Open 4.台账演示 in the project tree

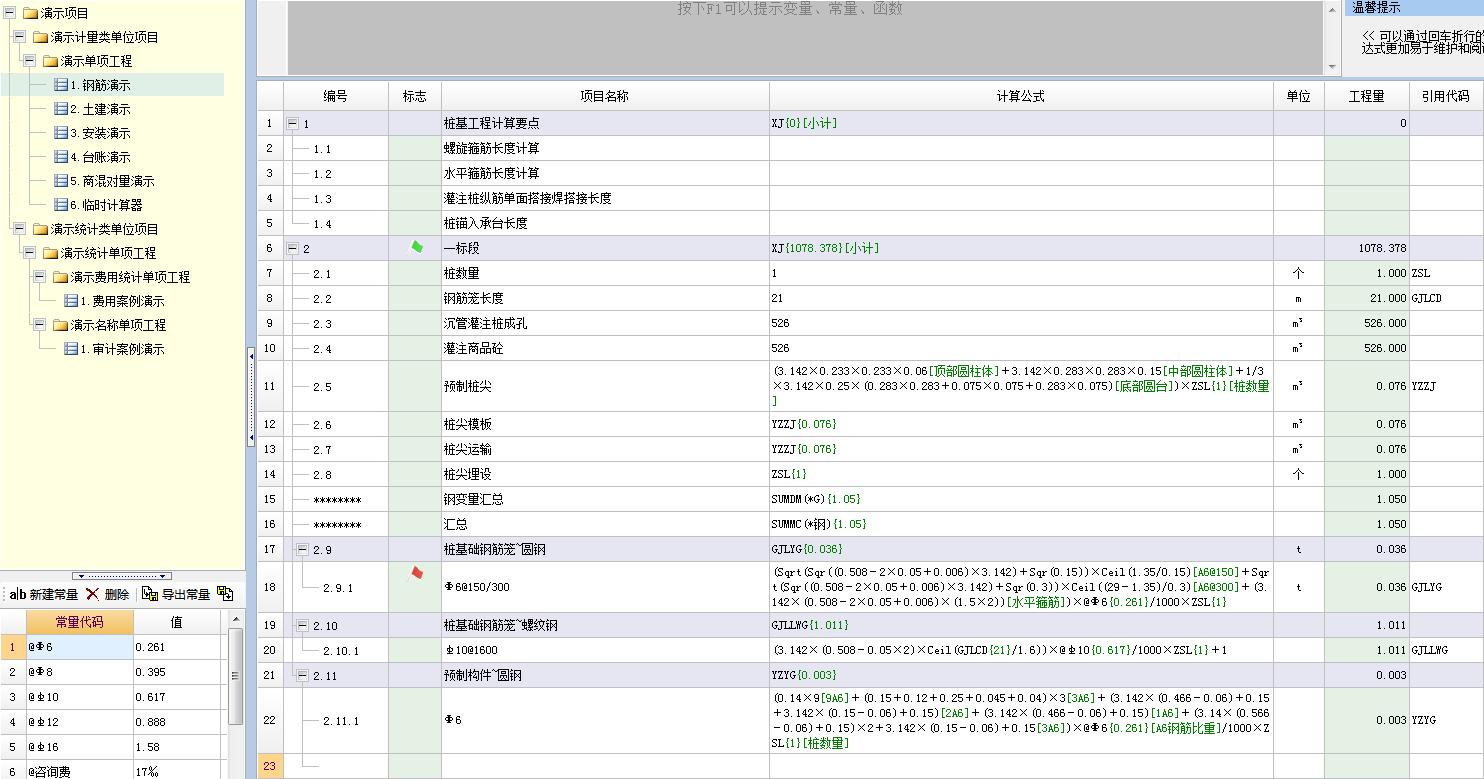tap(100, 157)
